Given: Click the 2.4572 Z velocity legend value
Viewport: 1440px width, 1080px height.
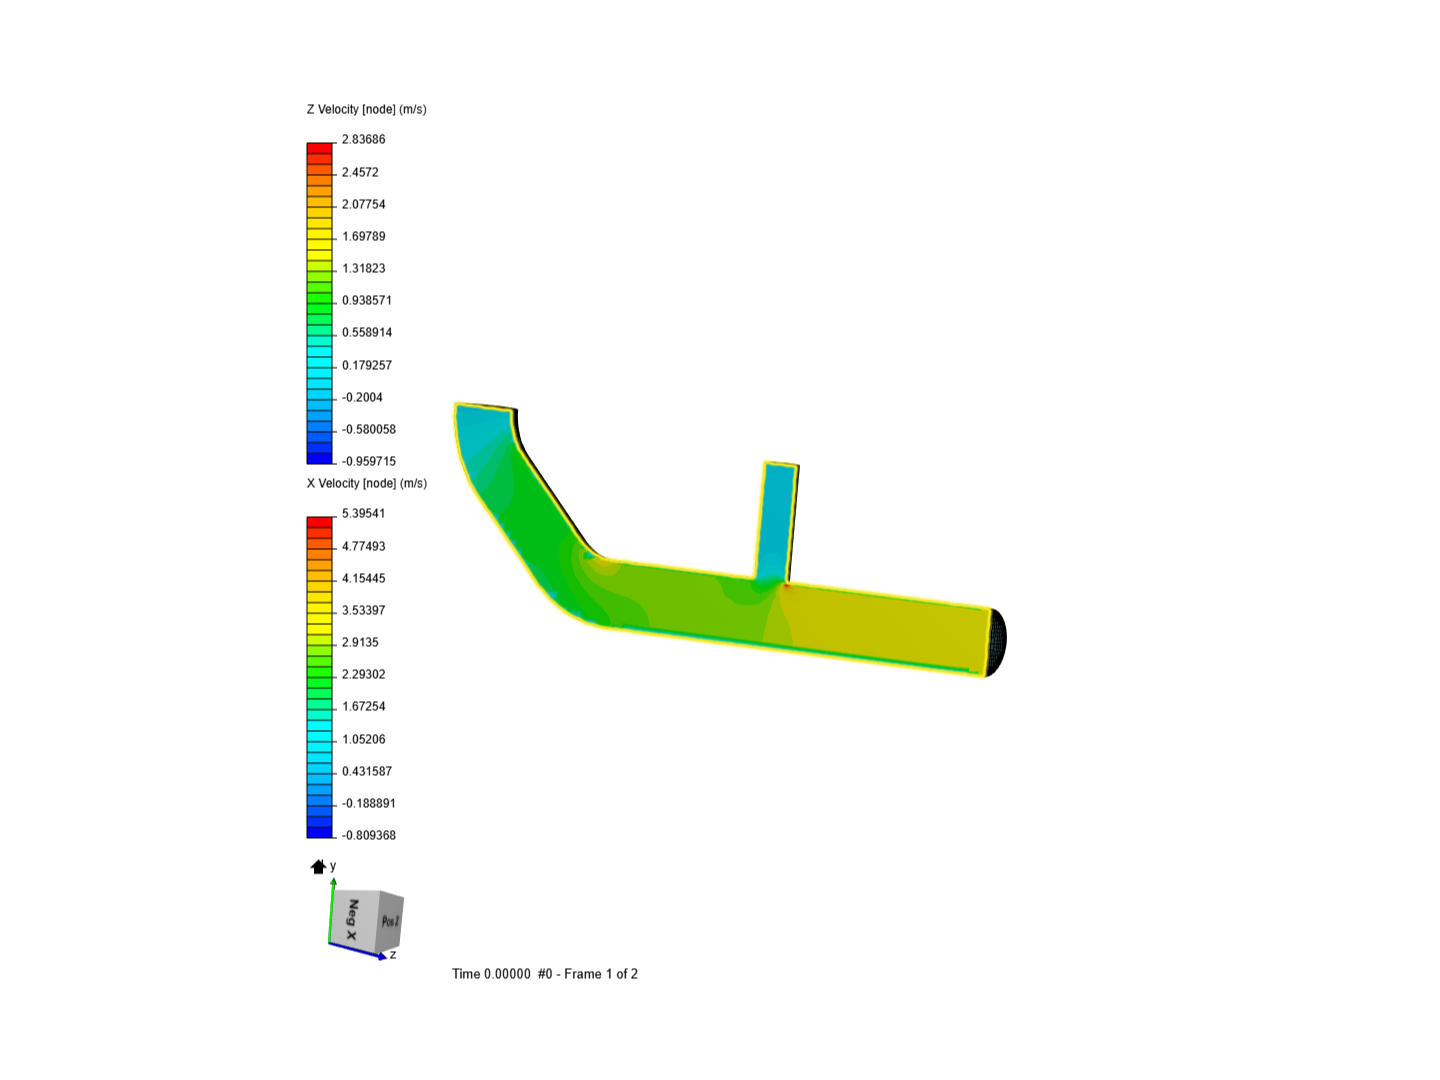Looking at the screenshot, I should click(x=360, y=172).
